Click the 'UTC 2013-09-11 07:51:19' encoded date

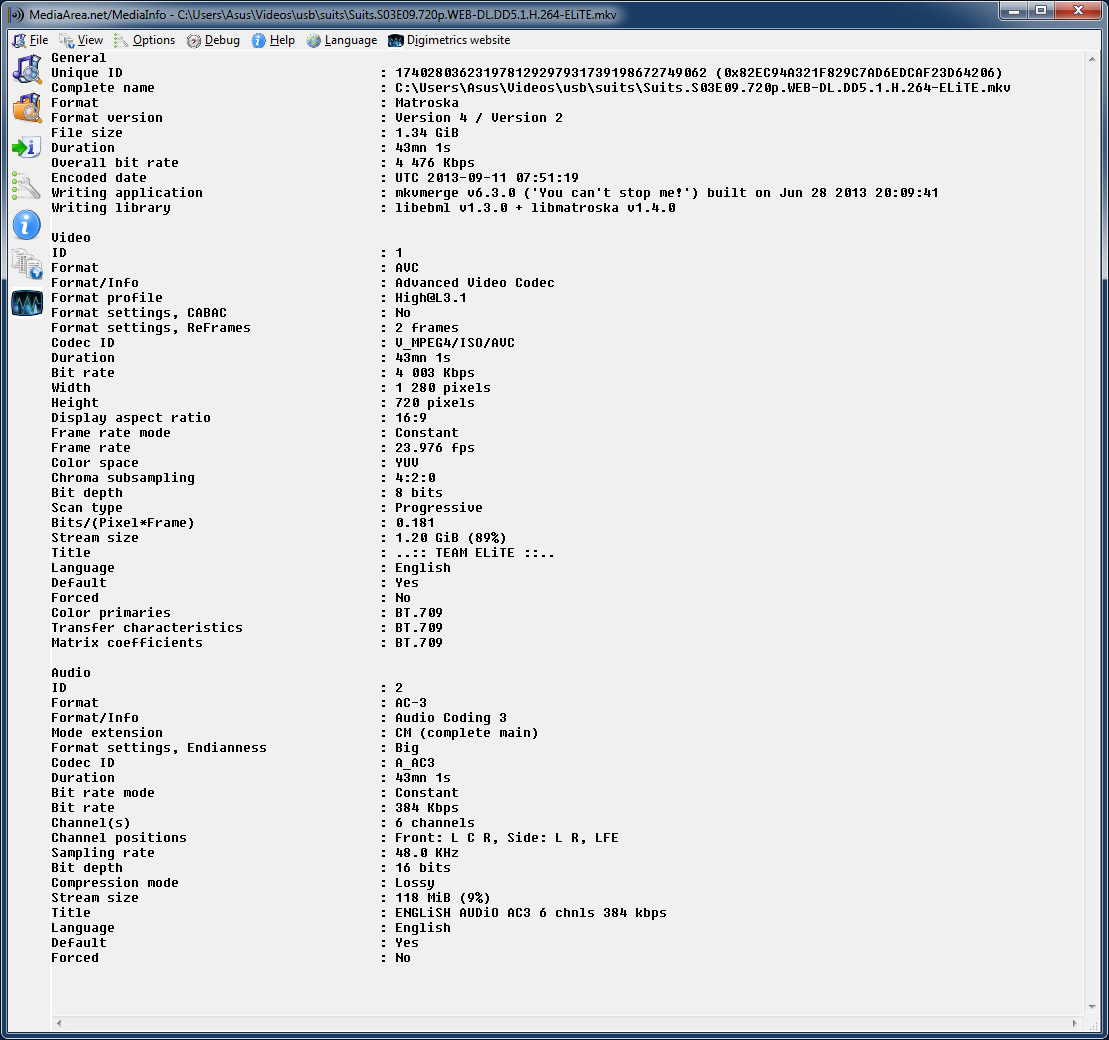tap(487, 178)
